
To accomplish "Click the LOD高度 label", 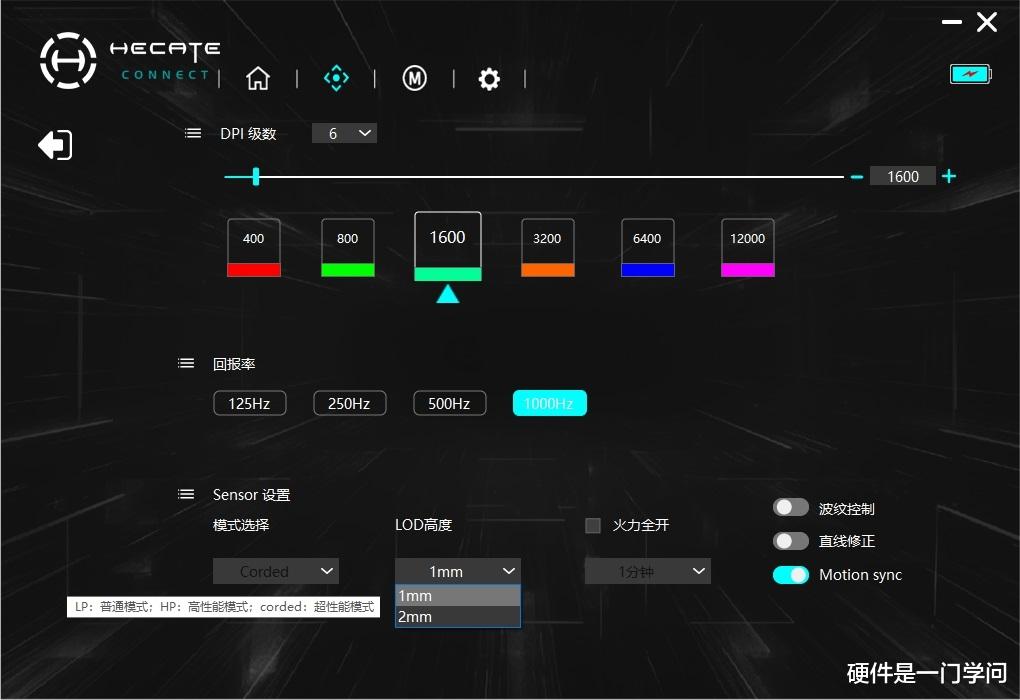I will pos(423,525).
